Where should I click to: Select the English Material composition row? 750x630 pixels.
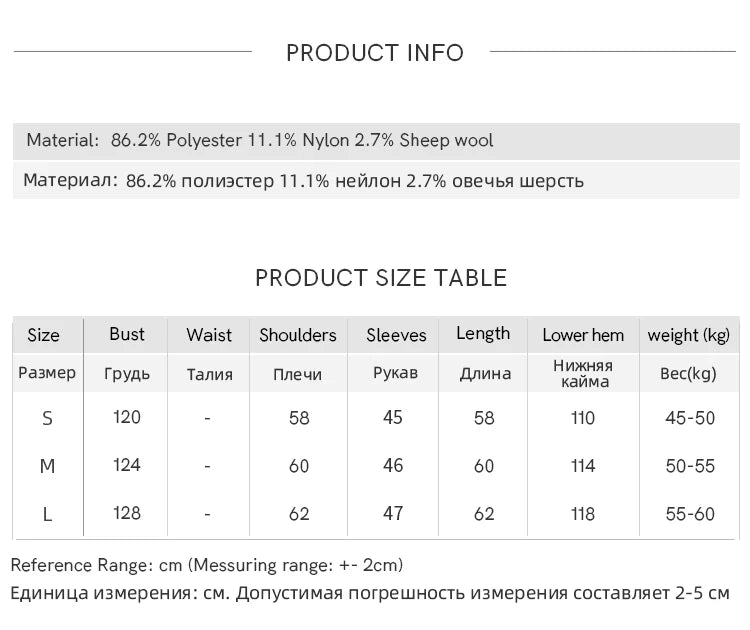[376, 141]
